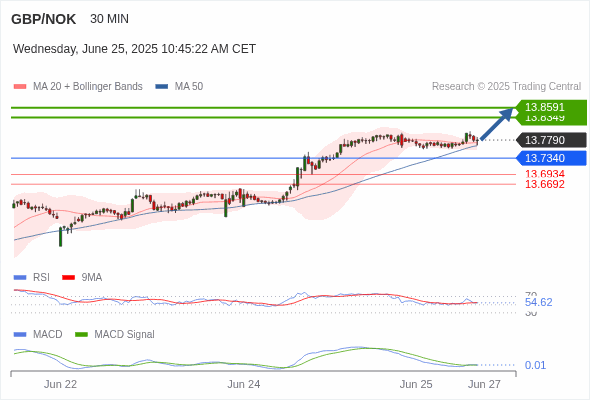This screenshot has height=400, width=590.
Task: Click the MA 20 + Bollinger Bands label
Action: point(88,87)
